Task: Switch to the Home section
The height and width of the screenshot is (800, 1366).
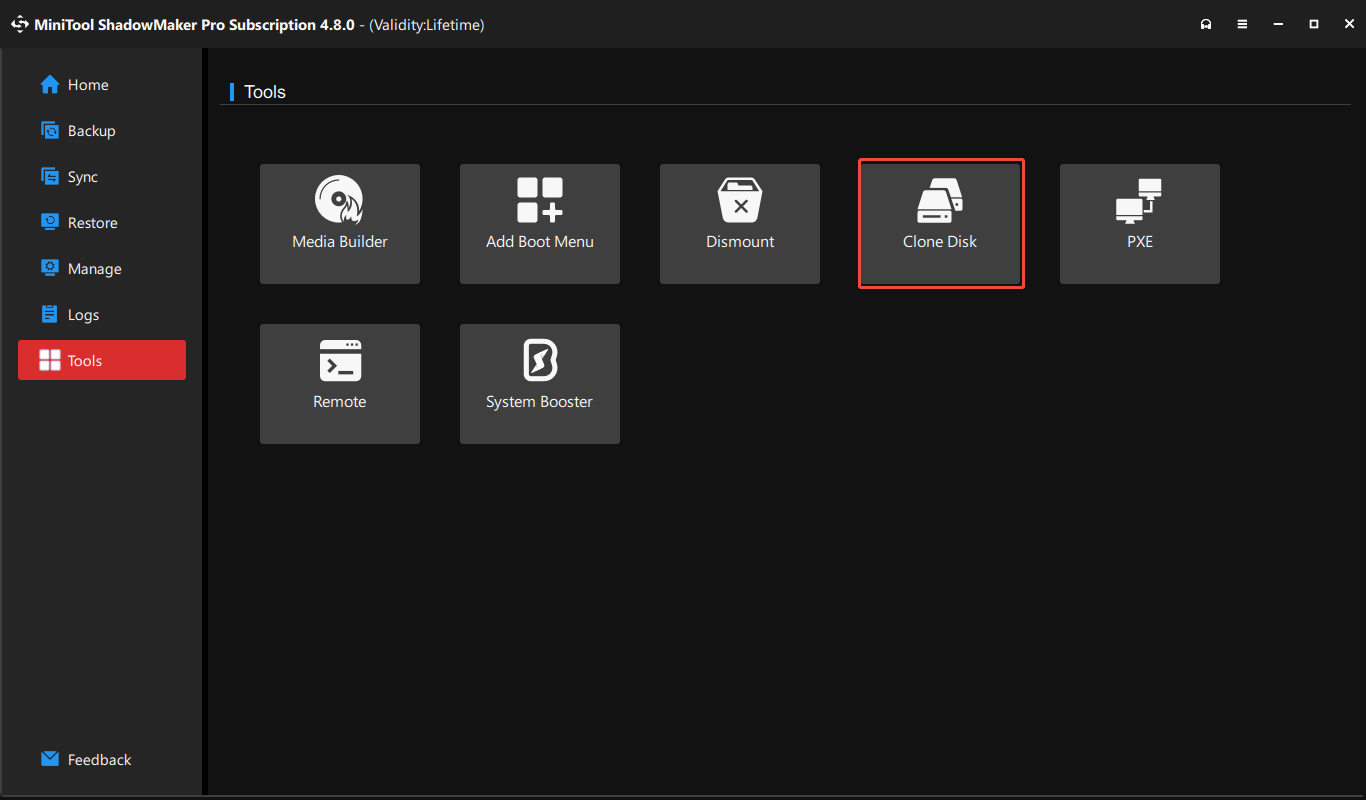Action: click(85, 84)
